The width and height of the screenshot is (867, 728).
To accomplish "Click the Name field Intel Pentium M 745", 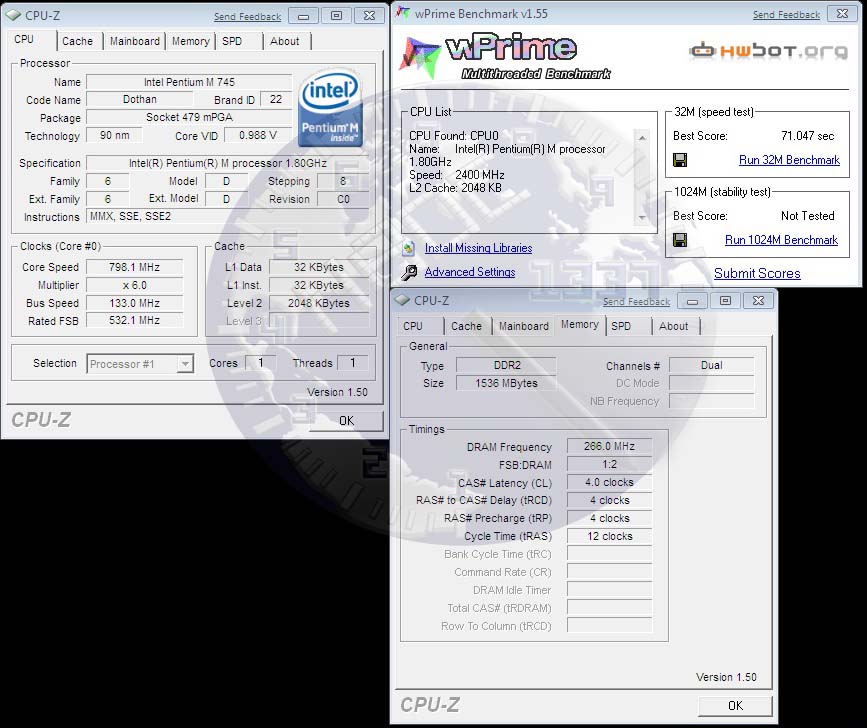I will pyautogui.click(x=189, y=82).
